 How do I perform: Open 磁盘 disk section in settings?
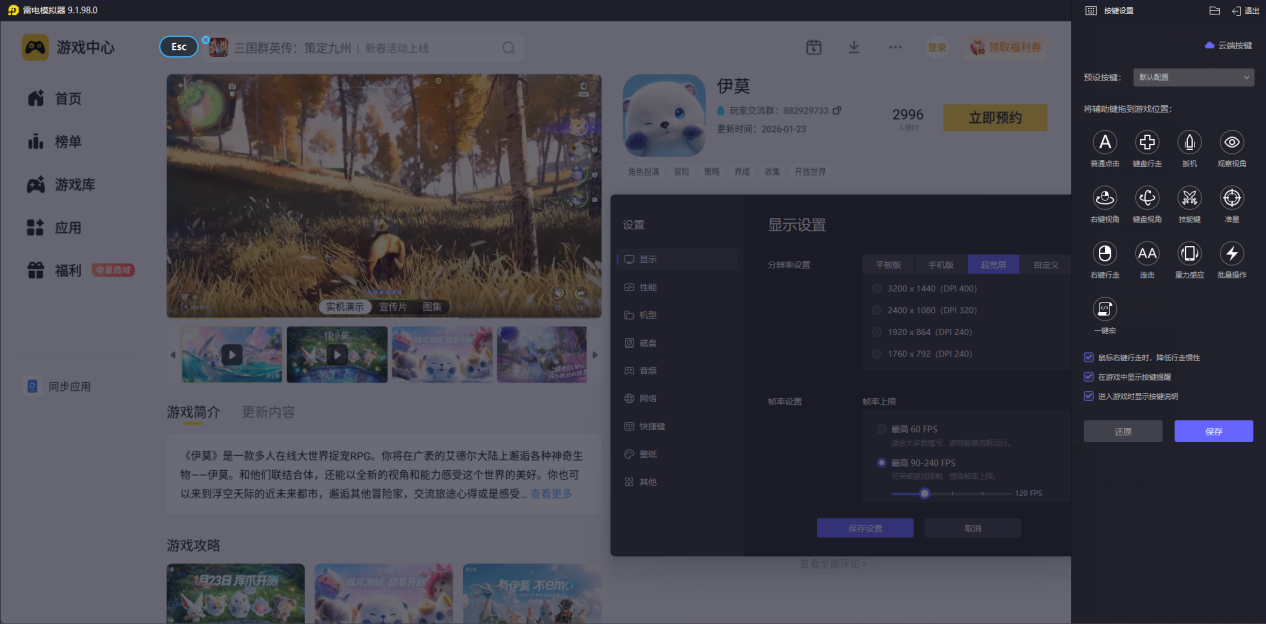pyautogui.click(x=678, y=343)
